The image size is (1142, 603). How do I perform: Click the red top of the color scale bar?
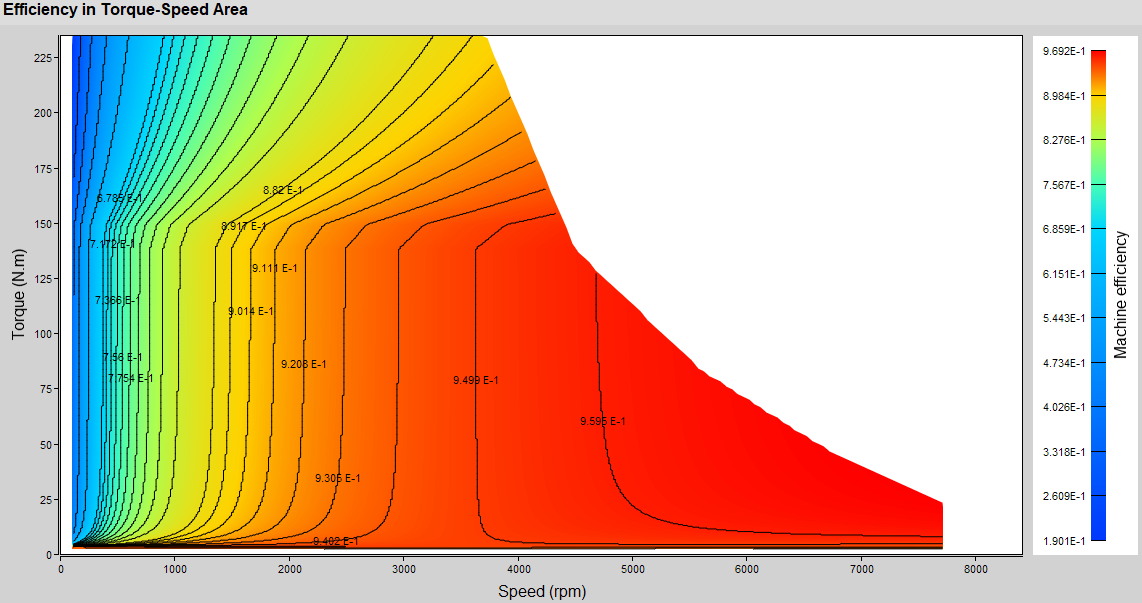[x=1098, y=58]
